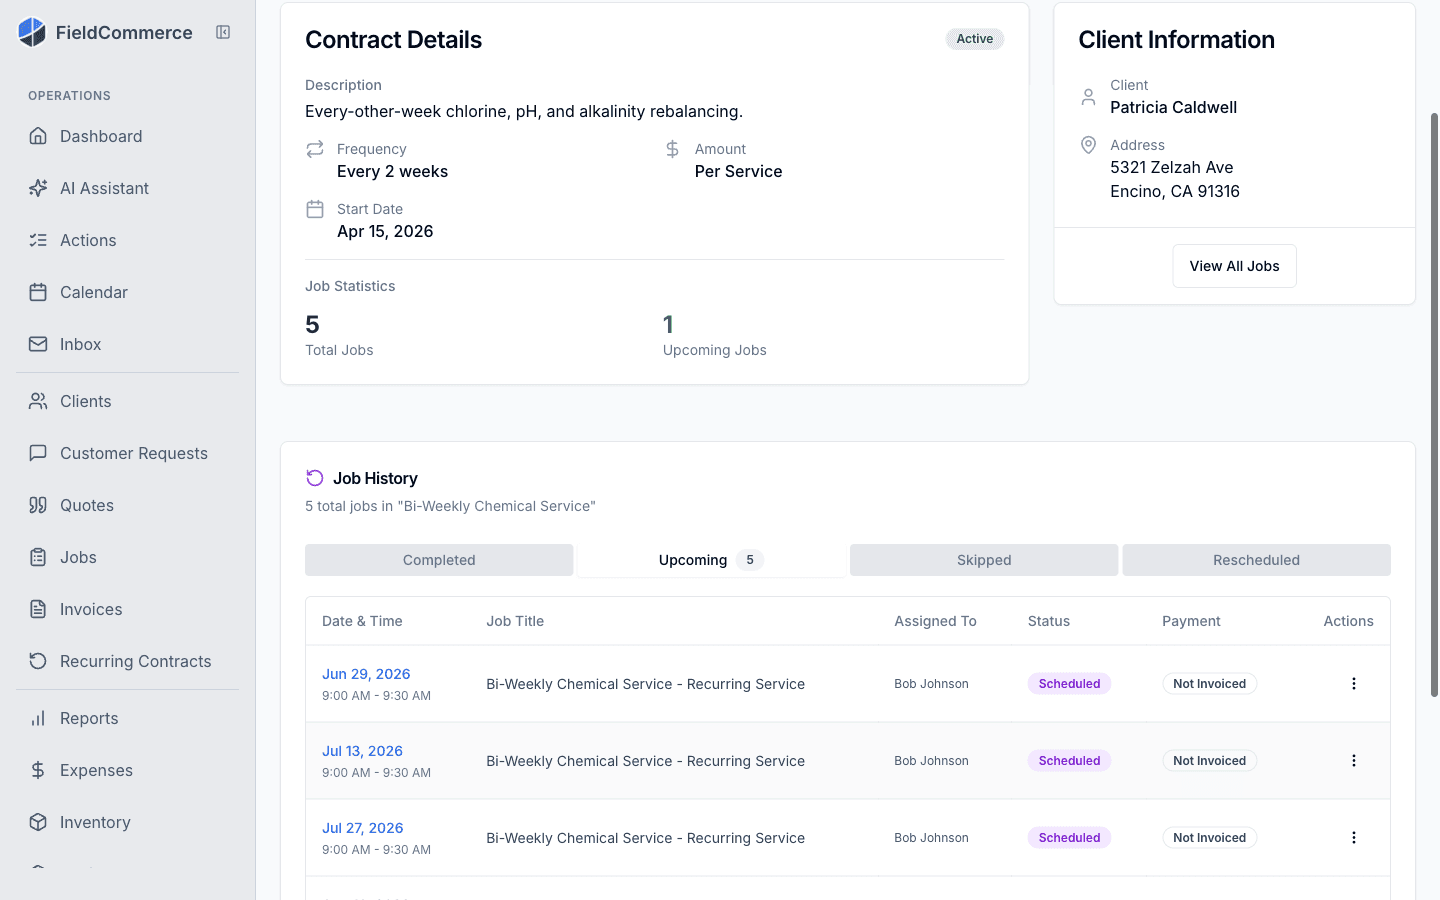Screen dimensions: 1440x900
Task: Click the Start Date calendar icon
Action: [x=315, y=209]
